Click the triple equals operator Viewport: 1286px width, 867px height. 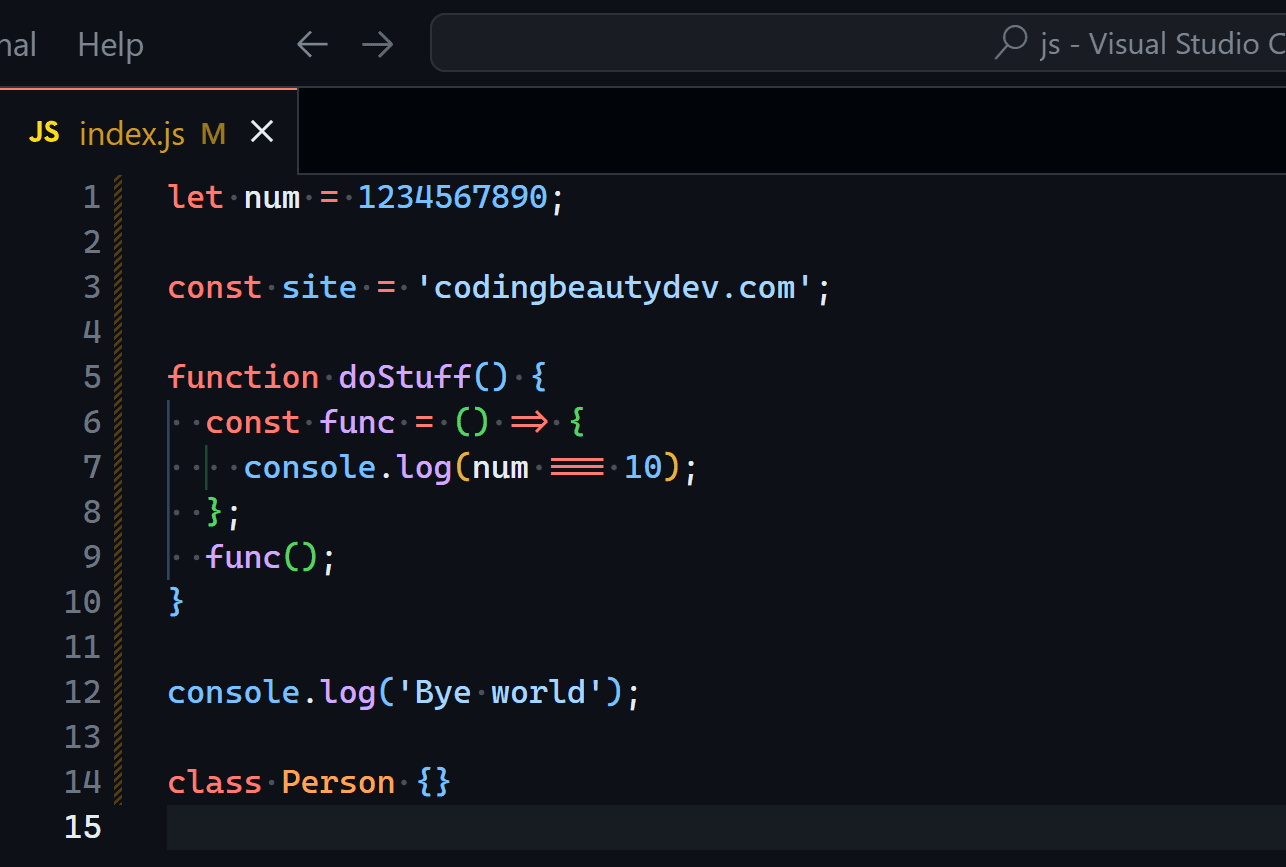coord(577,467)
